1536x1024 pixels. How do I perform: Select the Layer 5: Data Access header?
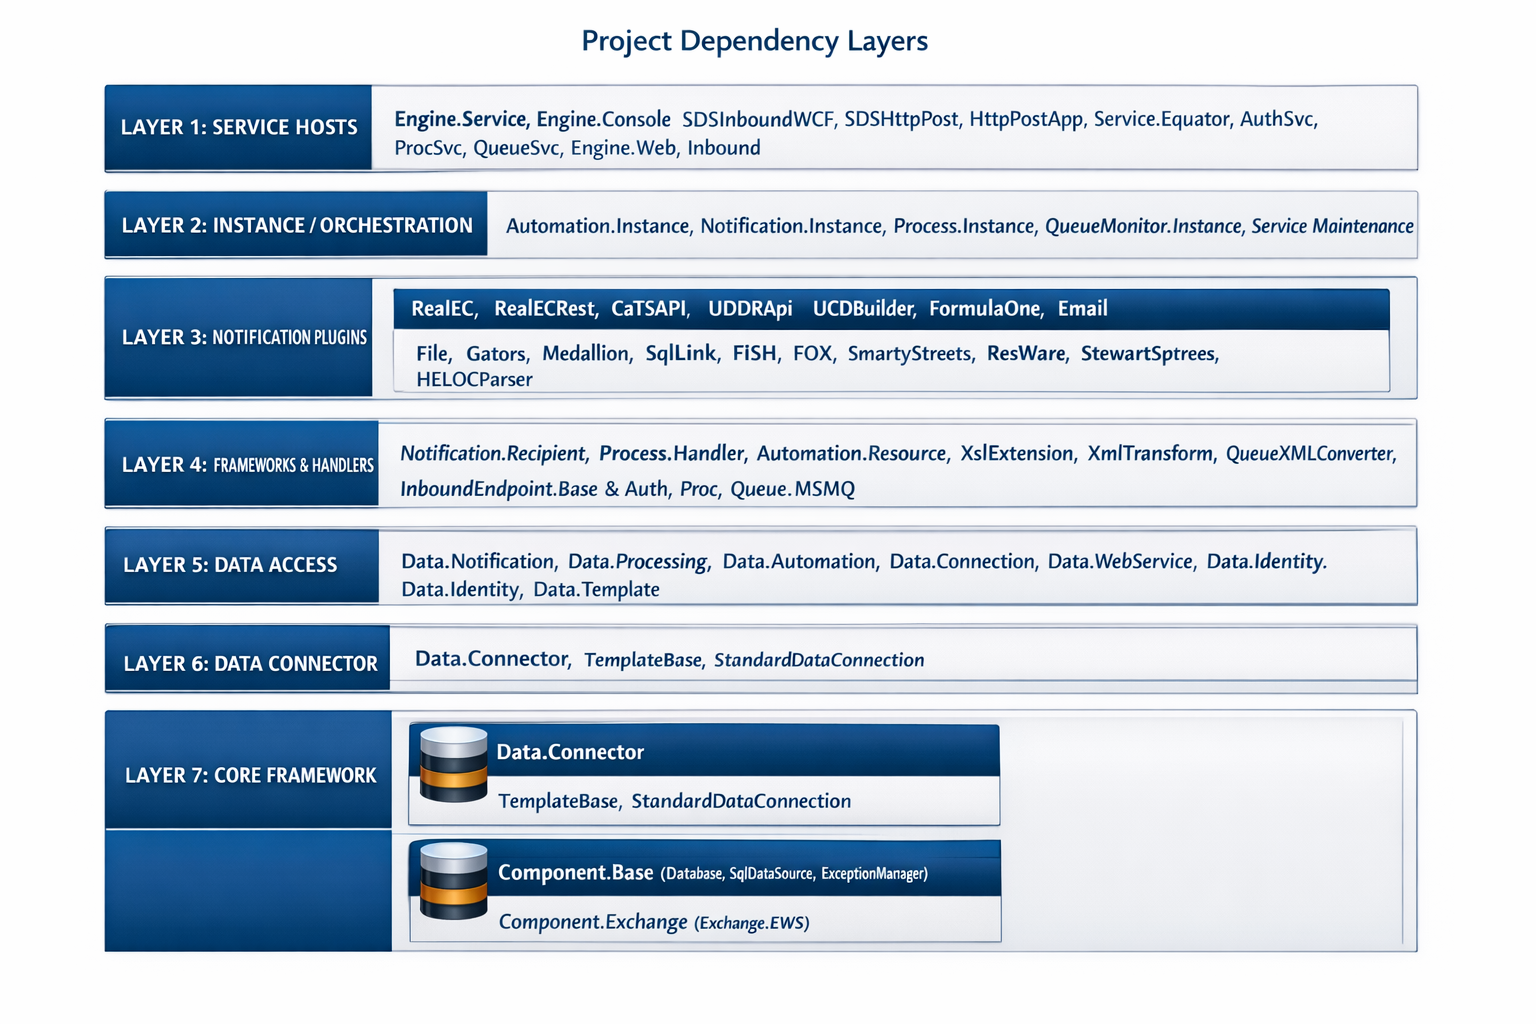[x=242, y=565]
